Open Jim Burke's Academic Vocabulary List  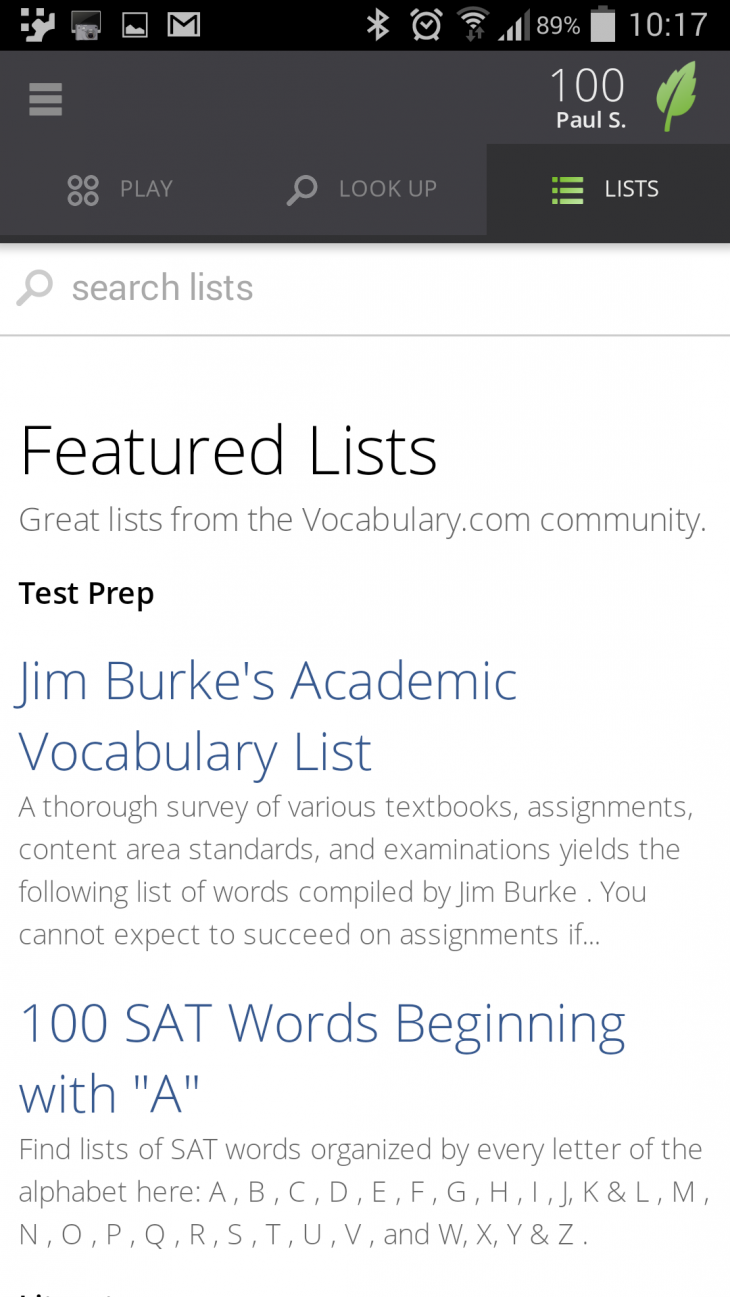pos(268,716)
